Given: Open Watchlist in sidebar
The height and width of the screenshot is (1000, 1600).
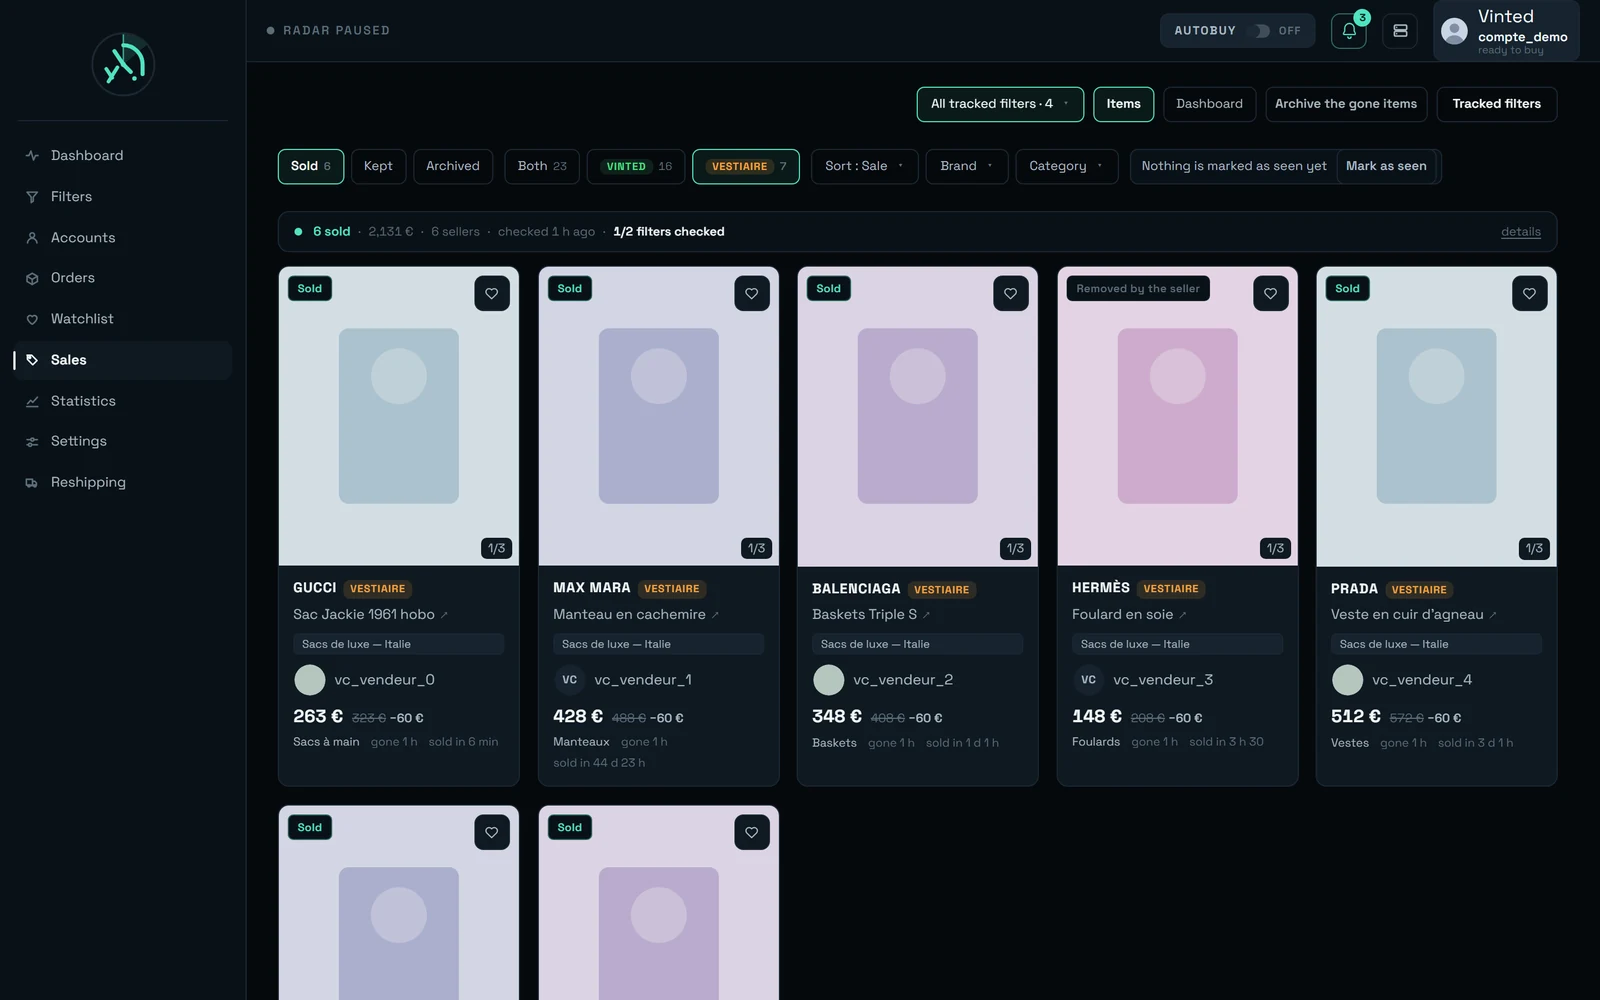Looking at the screenshot, I should pyautogui.click(x=123, y=319).
